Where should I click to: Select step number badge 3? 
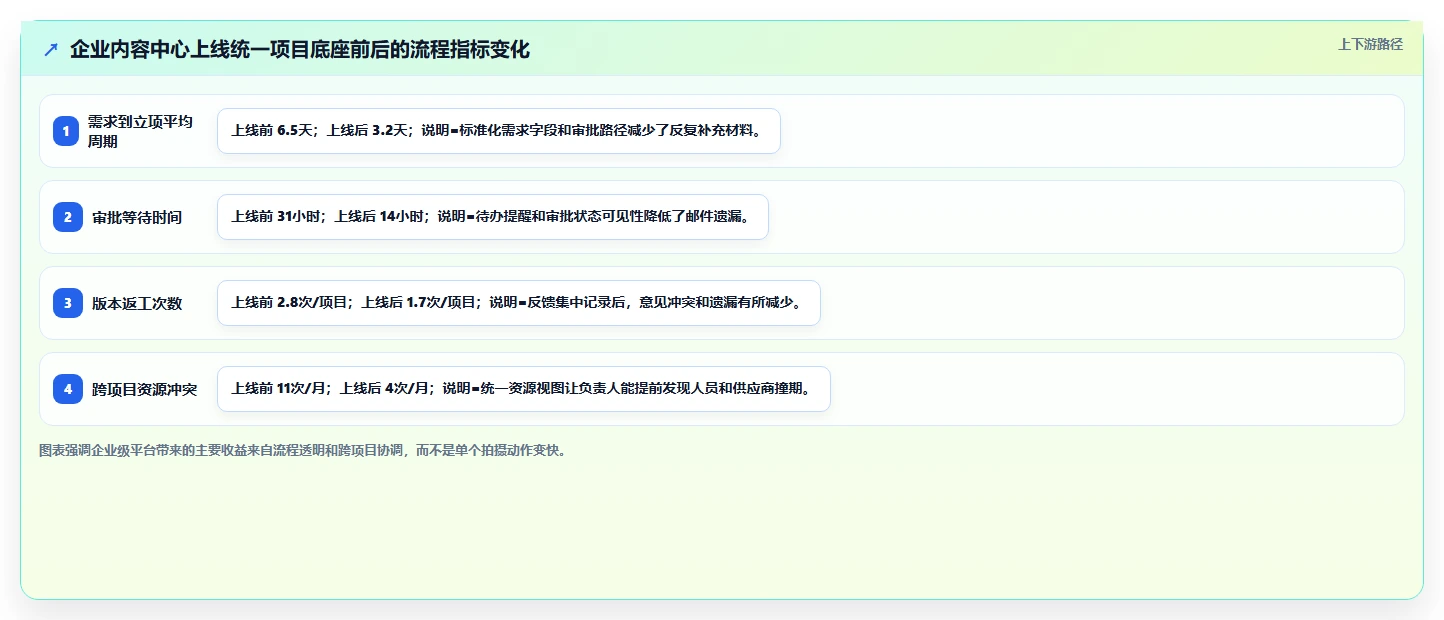[67, 303]
